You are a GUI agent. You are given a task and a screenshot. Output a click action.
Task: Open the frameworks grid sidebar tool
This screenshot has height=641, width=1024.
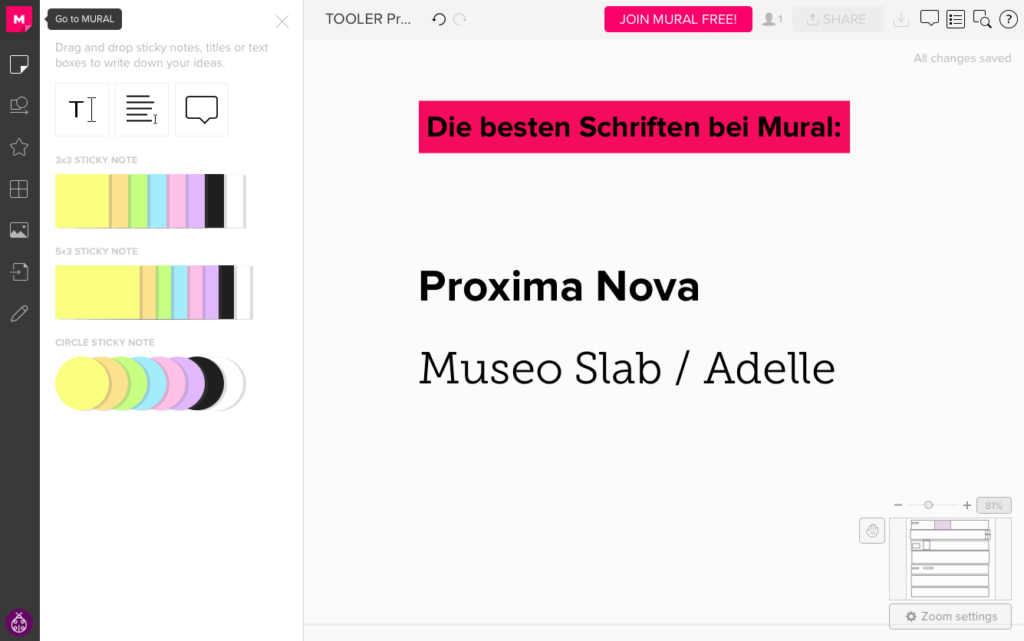(x=19, y=189)
